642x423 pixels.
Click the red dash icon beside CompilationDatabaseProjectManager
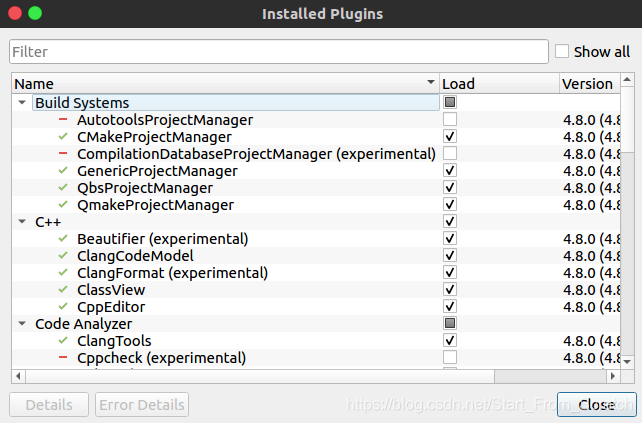(63, 154)
